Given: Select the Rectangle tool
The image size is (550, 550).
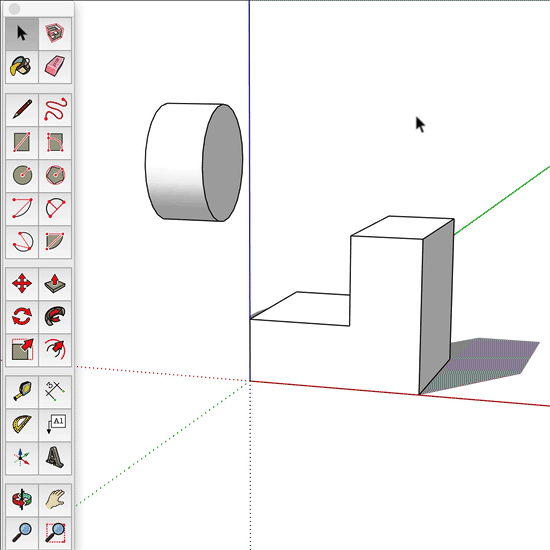Looking at the screenshot, I should click(22, 143).
